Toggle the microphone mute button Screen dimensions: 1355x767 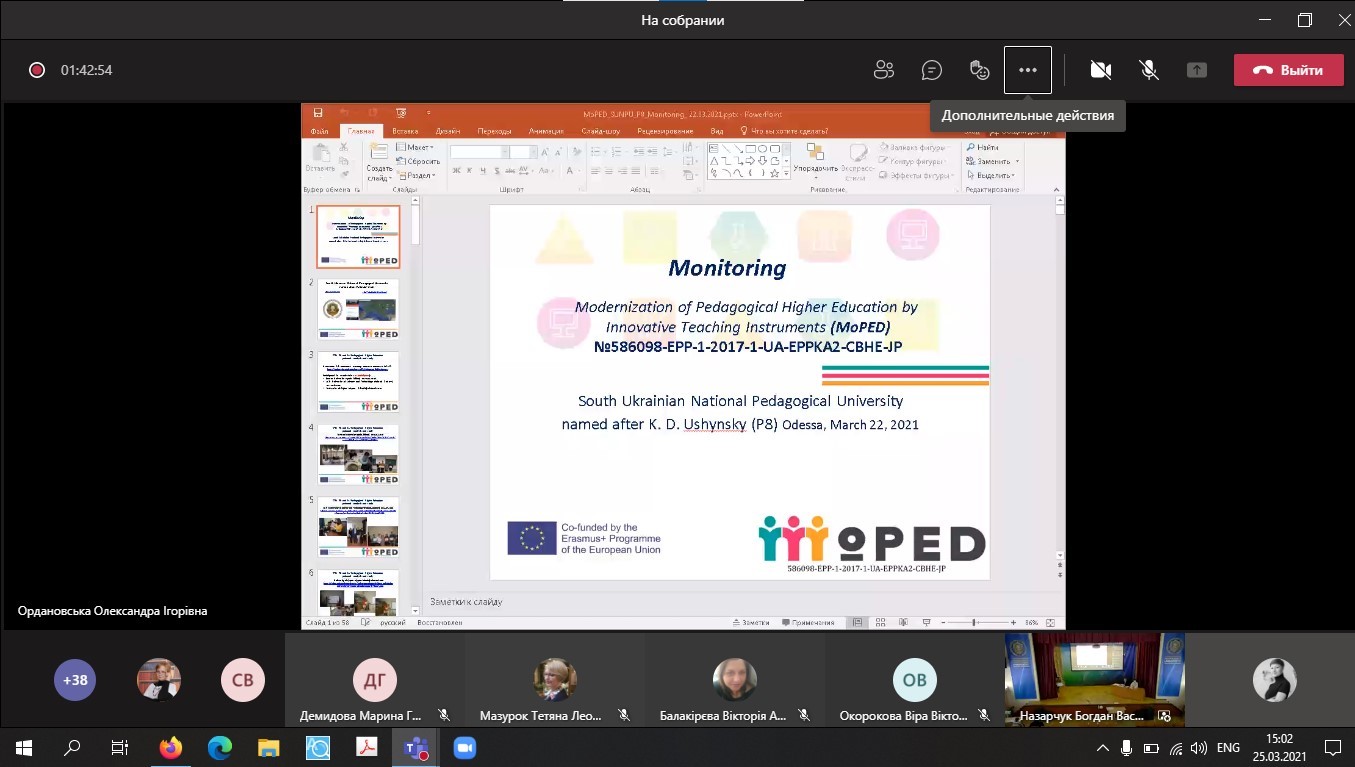1149,70
